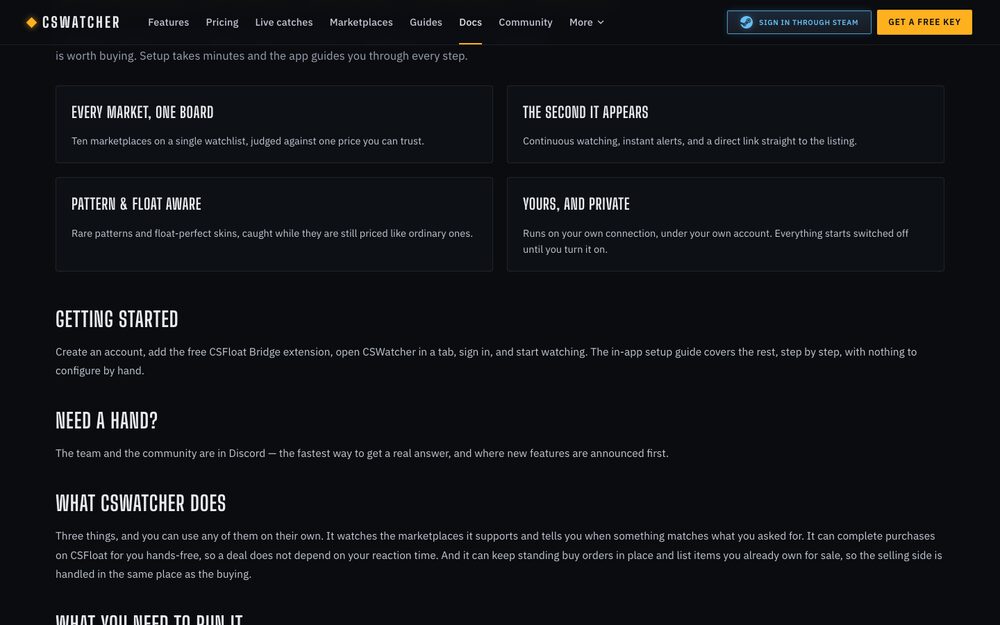Open the Every Market, One Board card
The image size is (1000, 625).
pos(274,124)
